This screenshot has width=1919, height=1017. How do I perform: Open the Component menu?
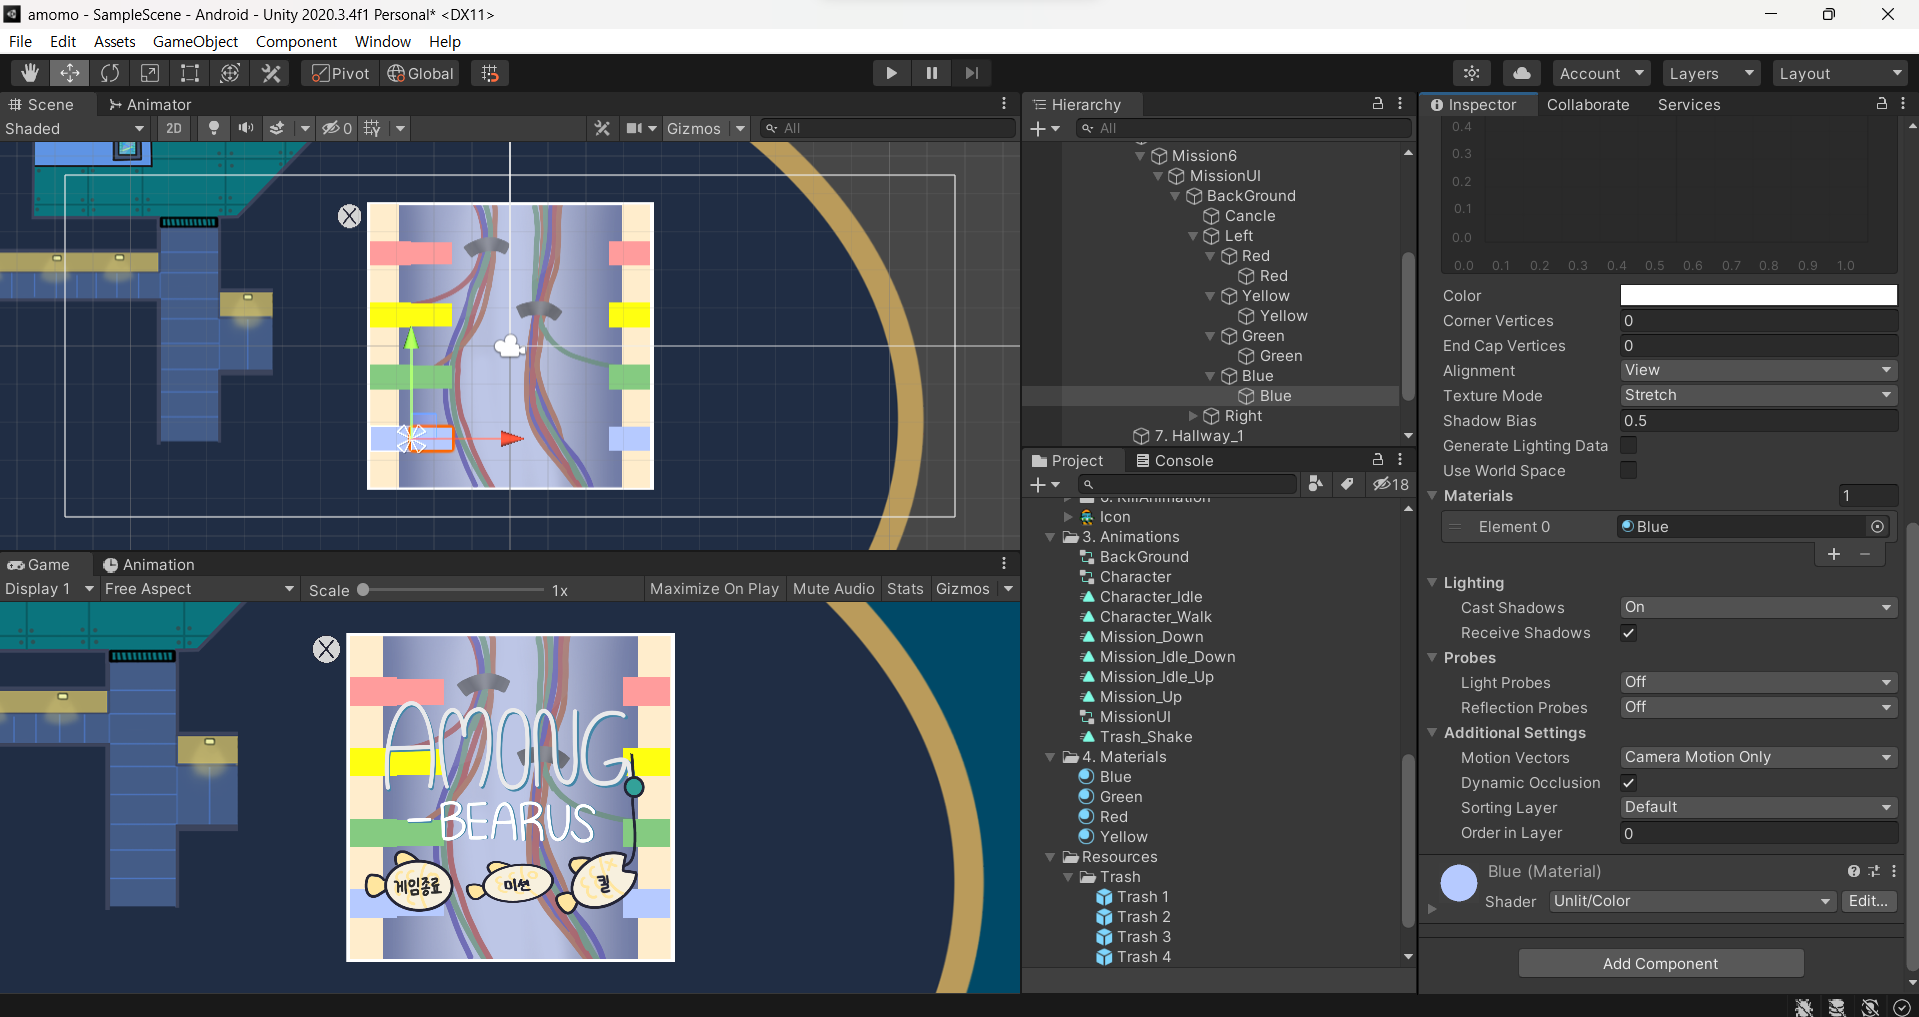[x=296, y=41]
